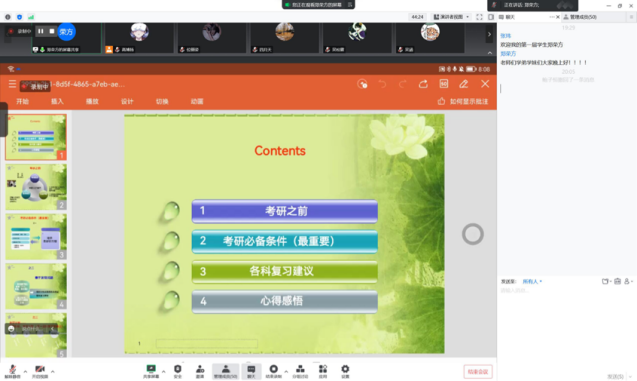The height and width of the screenshot is (381, 637).
Task: Switch to the manage members tab
Action: 580,17
